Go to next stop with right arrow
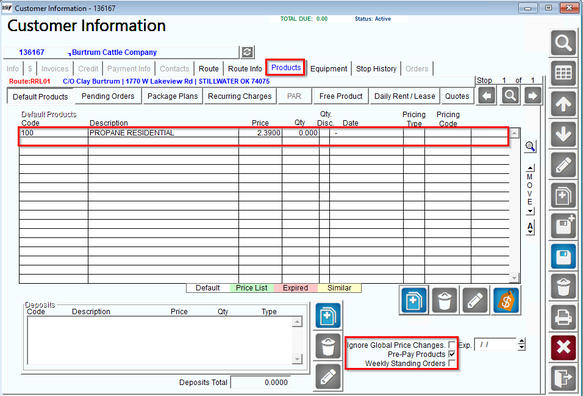The width and height of the screenshot is (583, 396). (532, 96)
